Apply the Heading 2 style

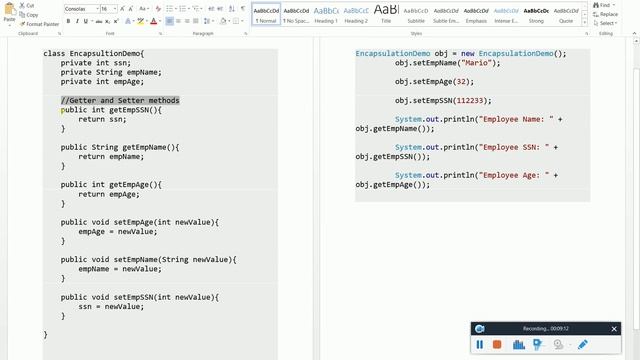pos(356,15)
